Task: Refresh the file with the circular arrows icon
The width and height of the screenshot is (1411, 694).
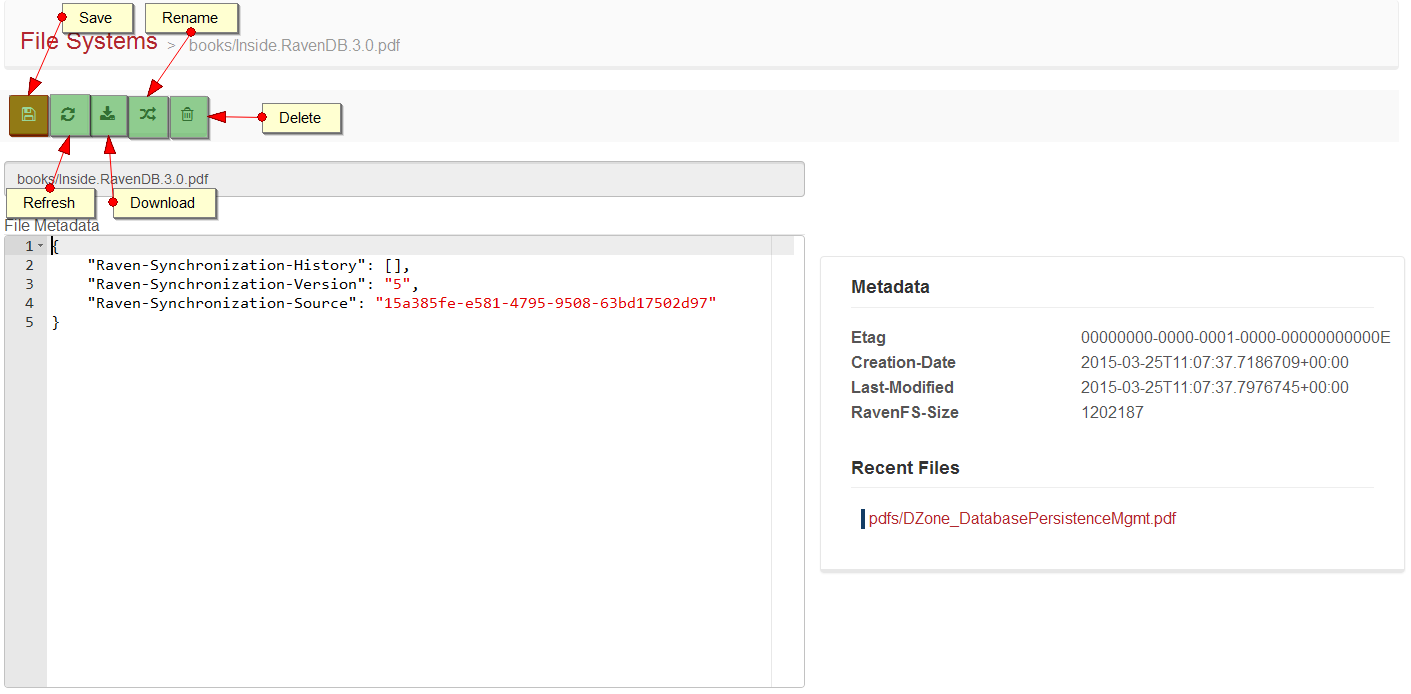Action: 69,115
